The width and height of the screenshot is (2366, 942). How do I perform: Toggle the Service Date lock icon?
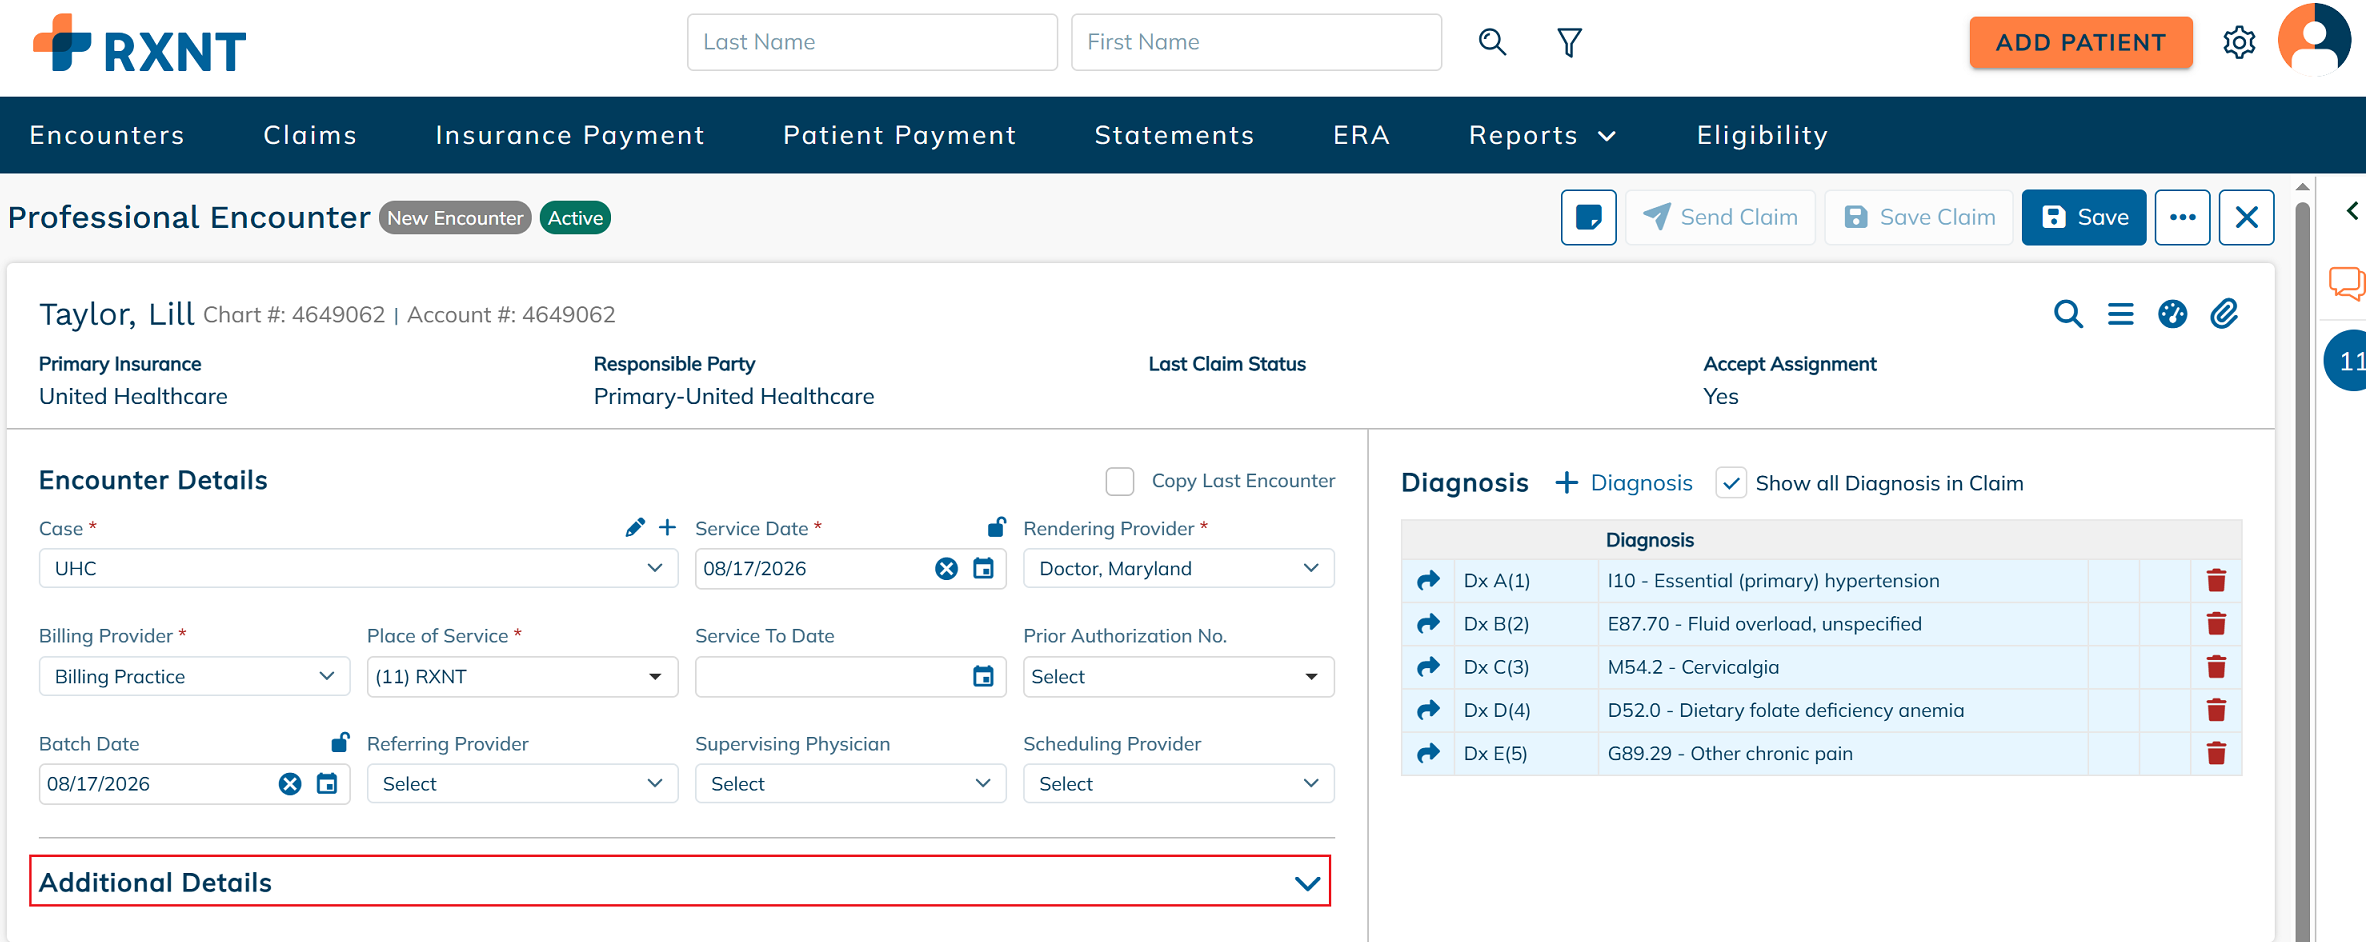pos(996,526)
